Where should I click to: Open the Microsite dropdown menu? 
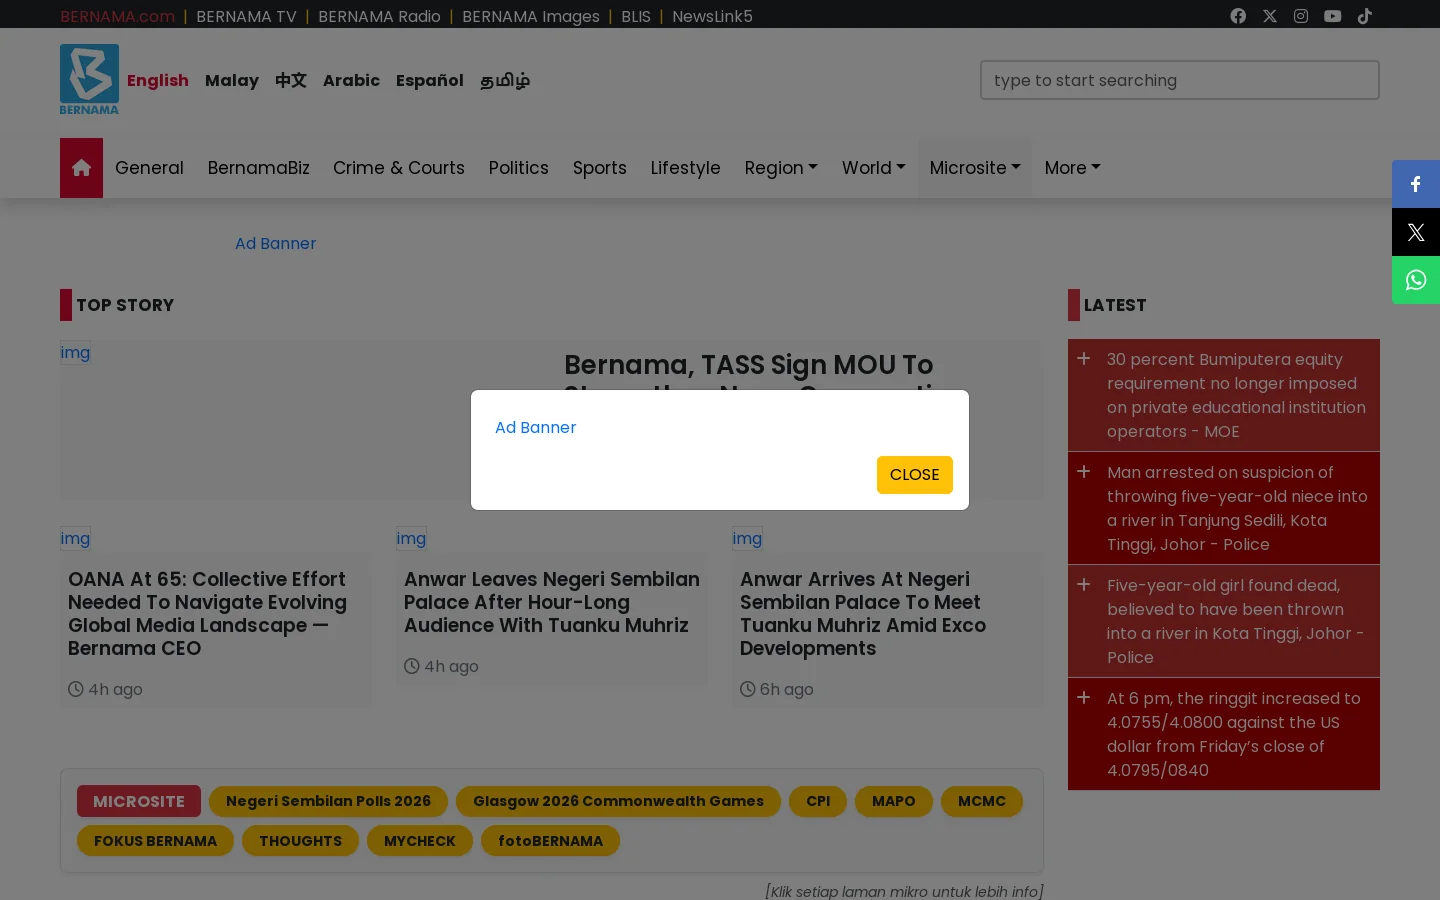975,168
